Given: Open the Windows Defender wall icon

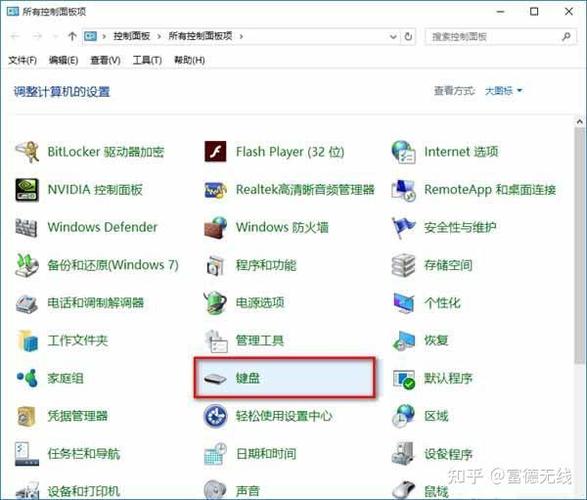Looking at the screenshot, I should (26, 227).
